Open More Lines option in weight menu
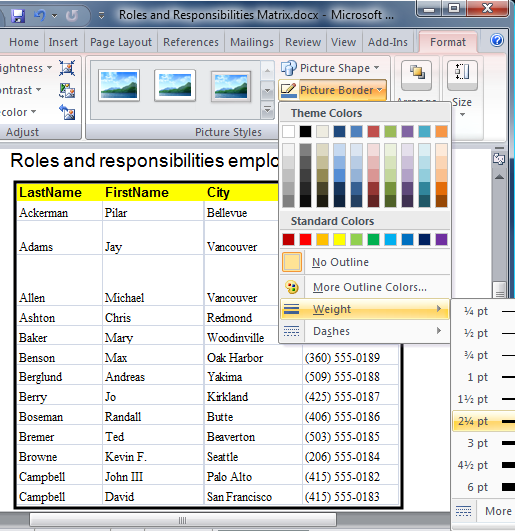 (x=484, y=511)
